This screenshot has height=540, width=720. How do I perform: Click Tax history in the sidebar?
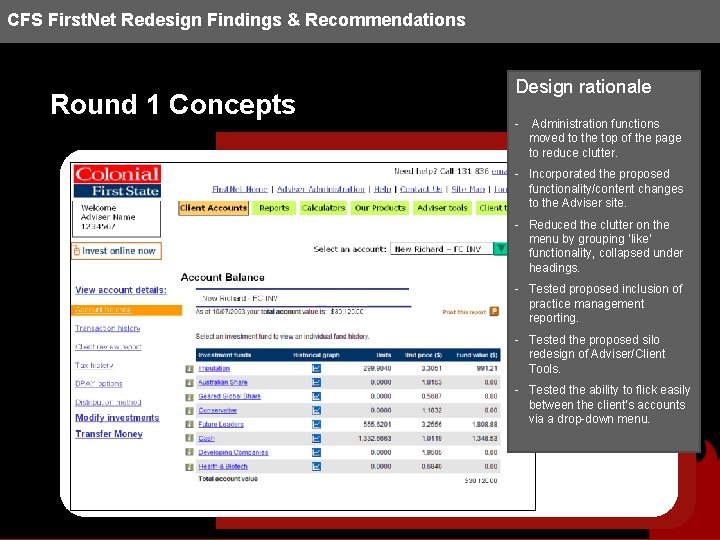[94, 365]
